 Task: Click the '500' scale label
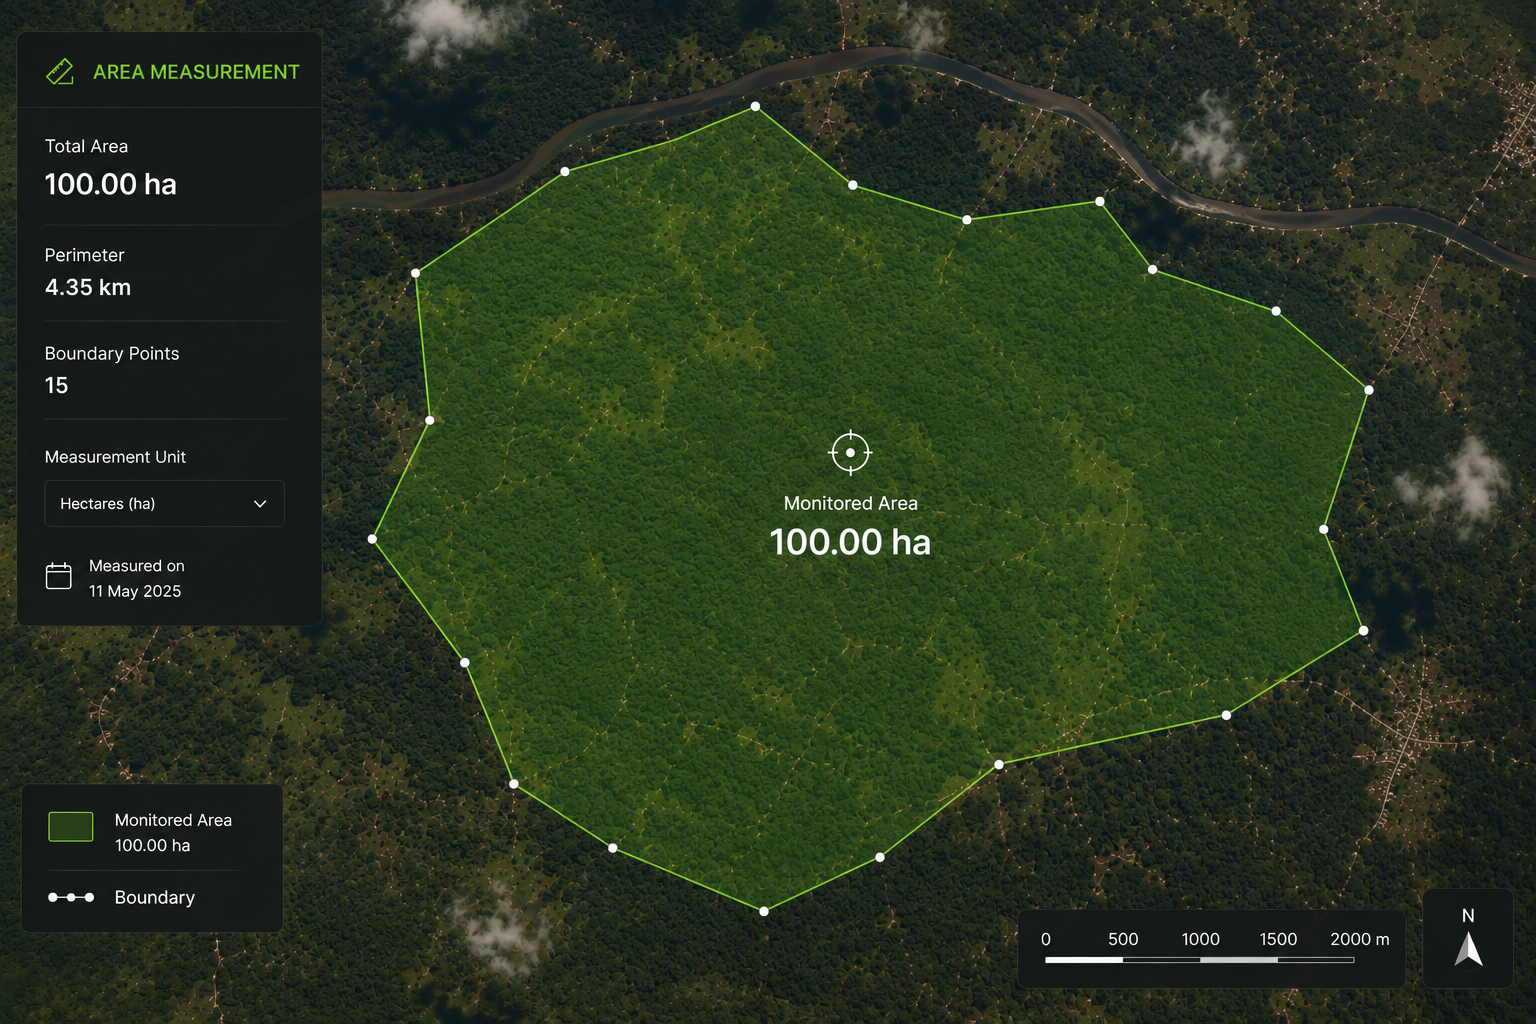click(1123, 939)
